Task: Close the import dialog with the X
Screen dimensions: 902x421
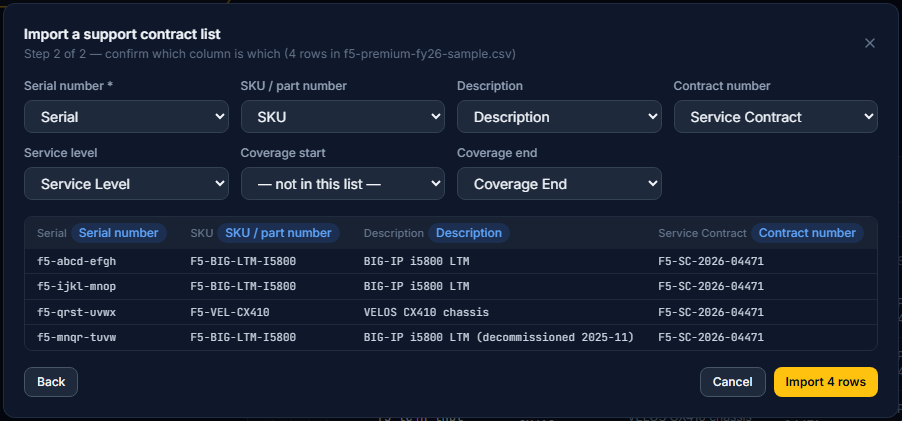Action: pyautogui.click(x=870, y=43)
